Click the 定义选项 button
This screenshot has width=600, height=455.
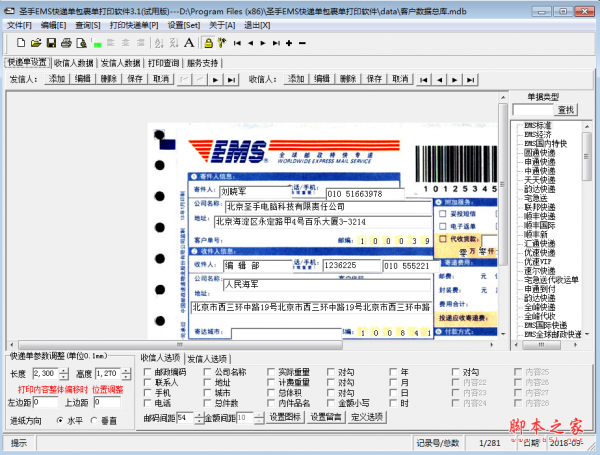click(367, 417)
